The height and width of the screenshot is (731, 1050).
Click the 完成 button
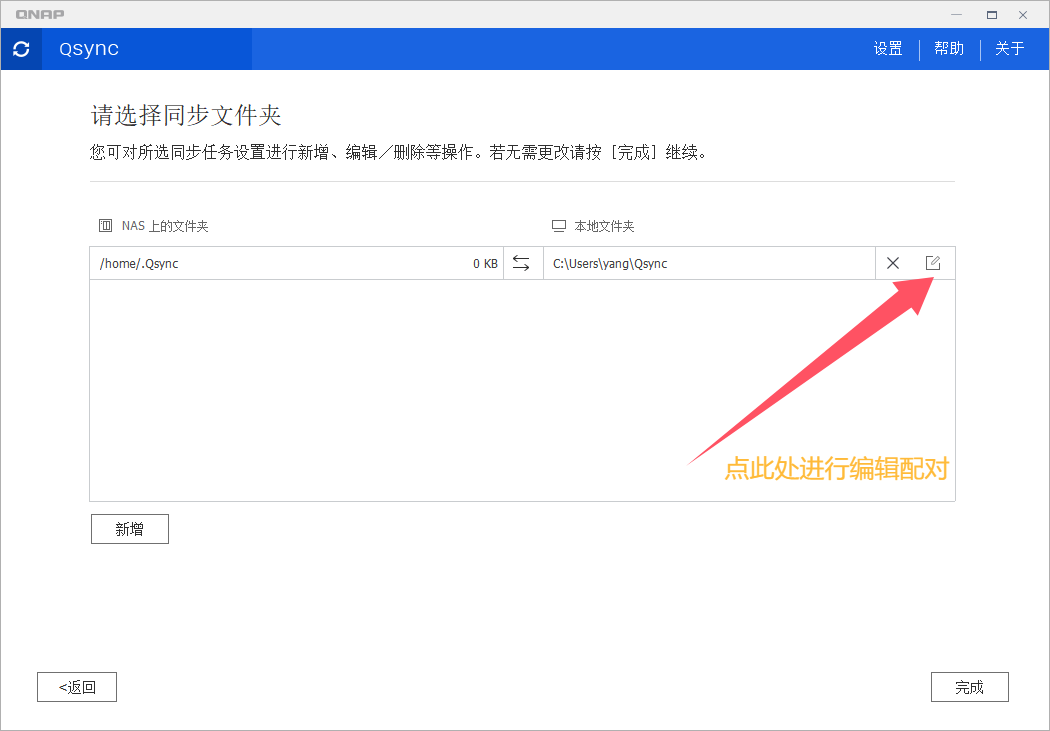(x=969, y=687)
